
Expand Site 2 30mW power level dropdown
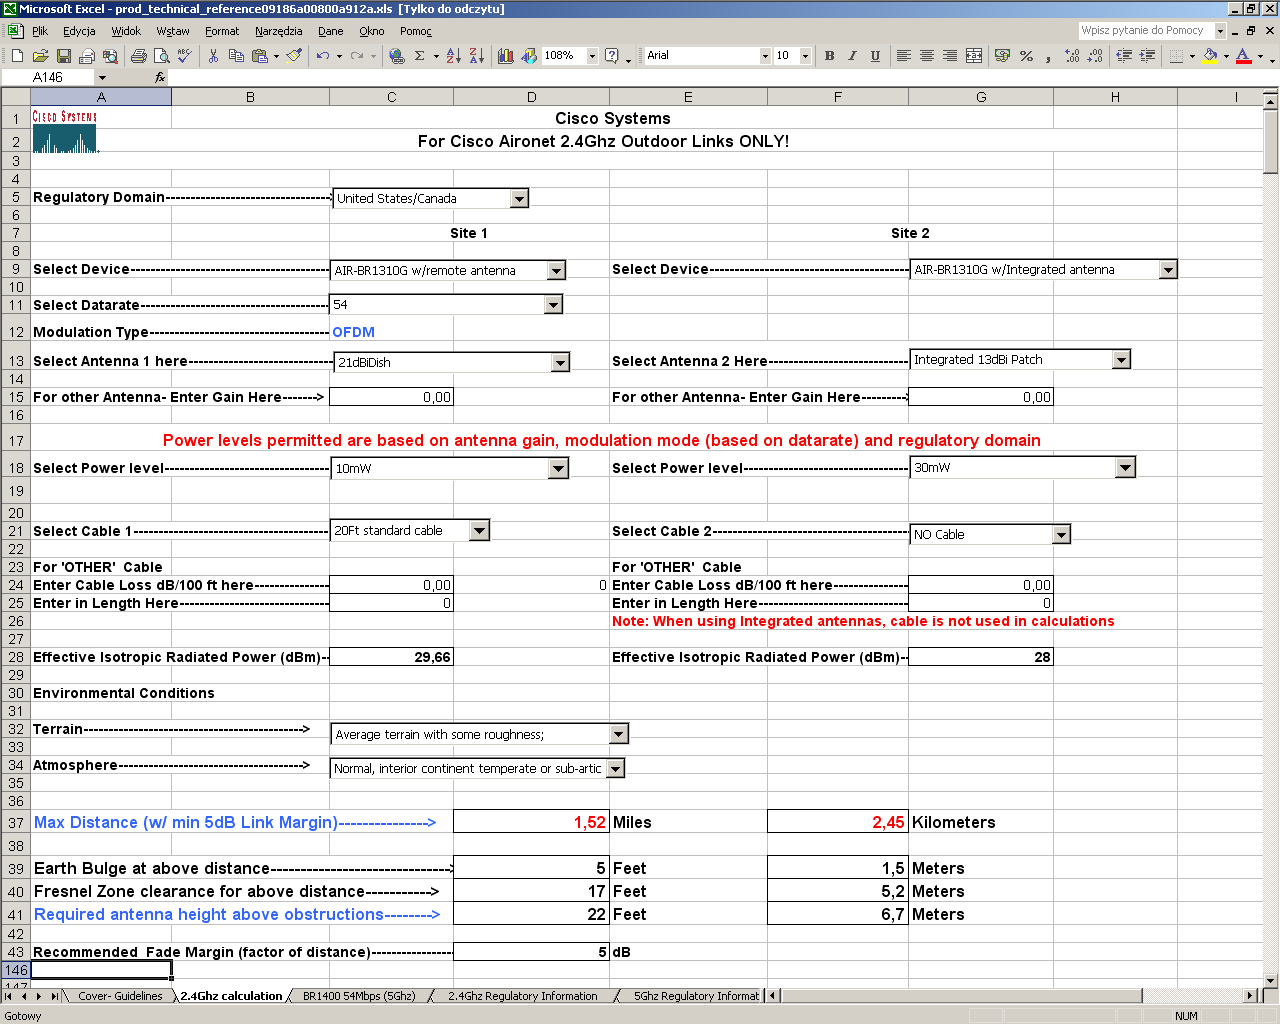coord(1125,467)
